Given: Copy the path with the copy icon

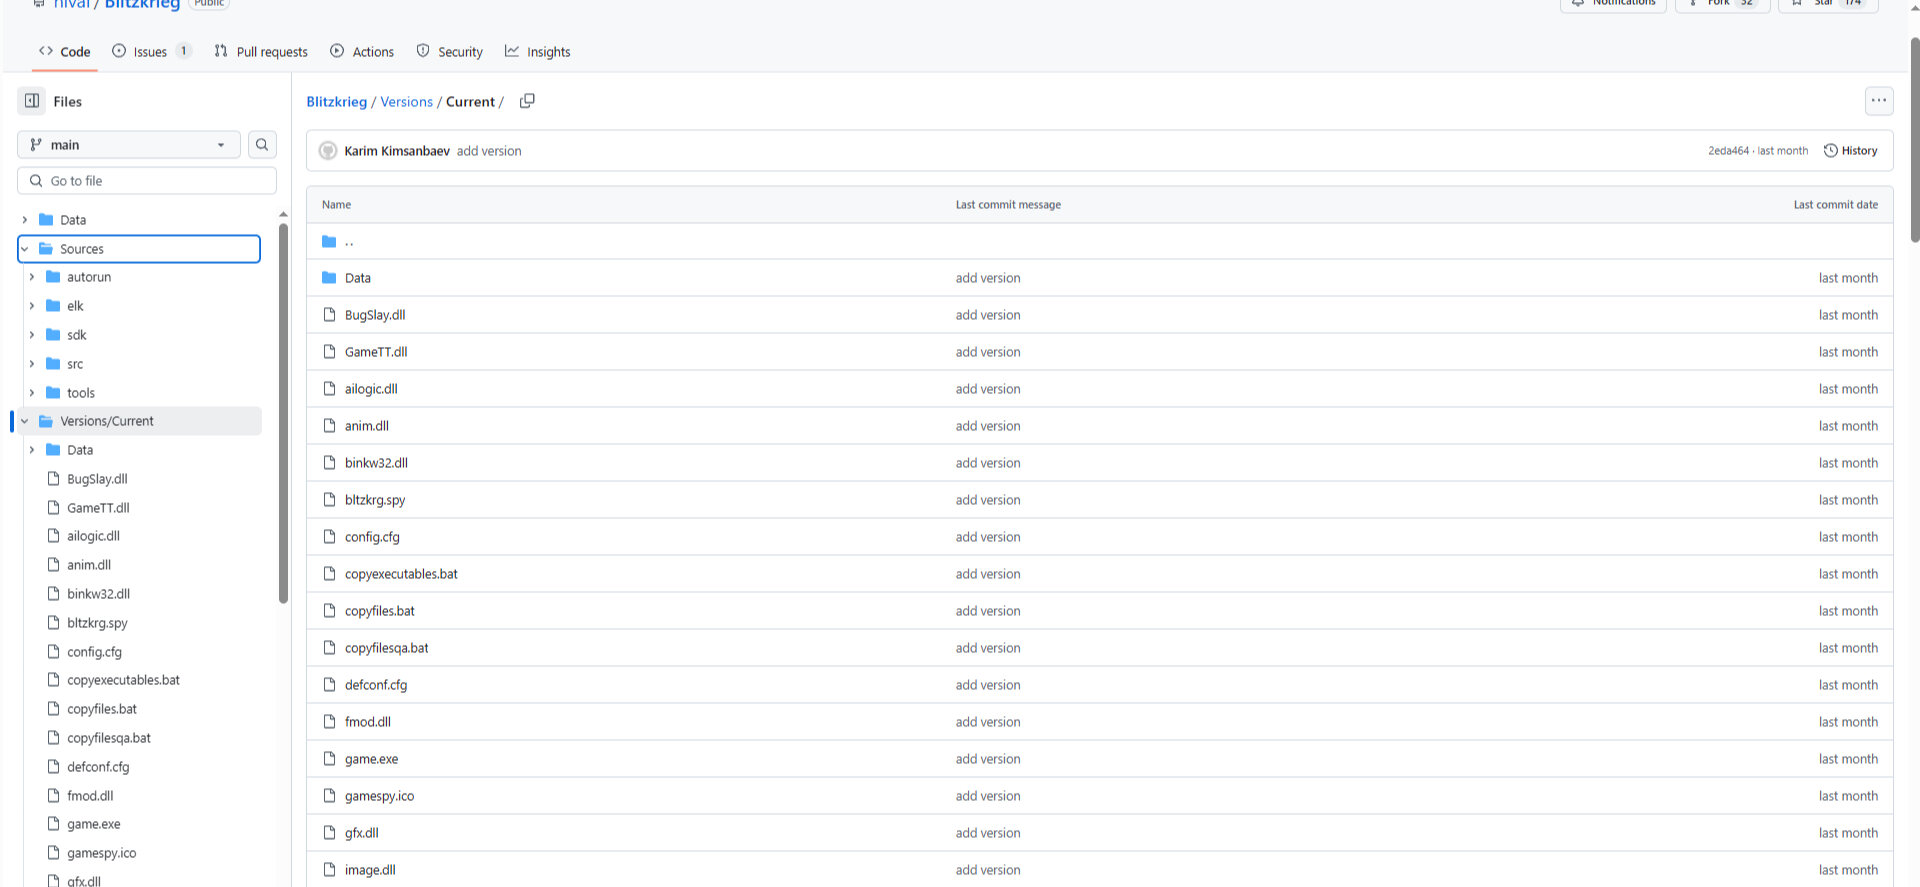Looking at the screenshot, I should pos(527,101).
